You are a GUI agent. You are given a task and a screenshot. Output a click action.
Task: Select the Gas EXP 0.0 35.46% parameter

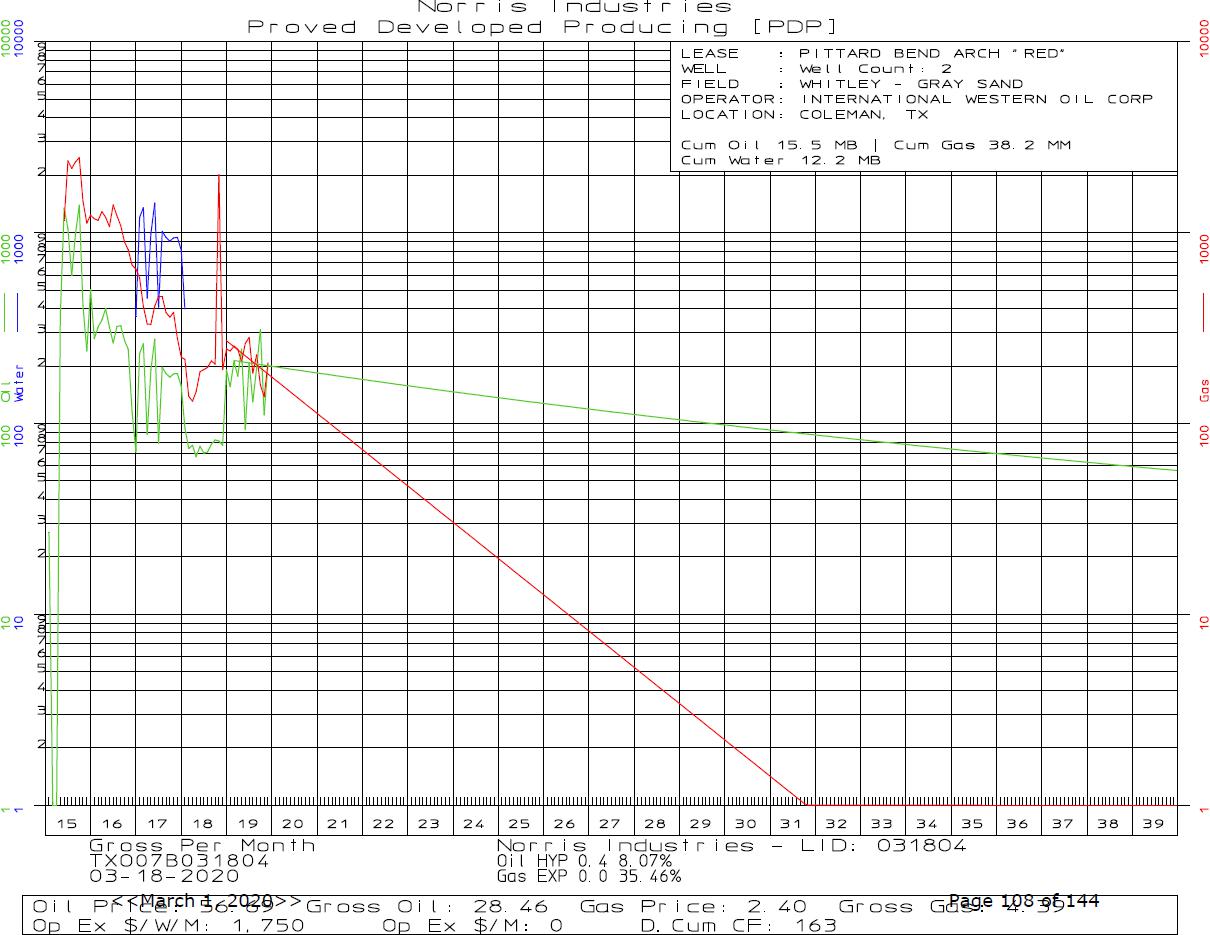coord(588,876)
